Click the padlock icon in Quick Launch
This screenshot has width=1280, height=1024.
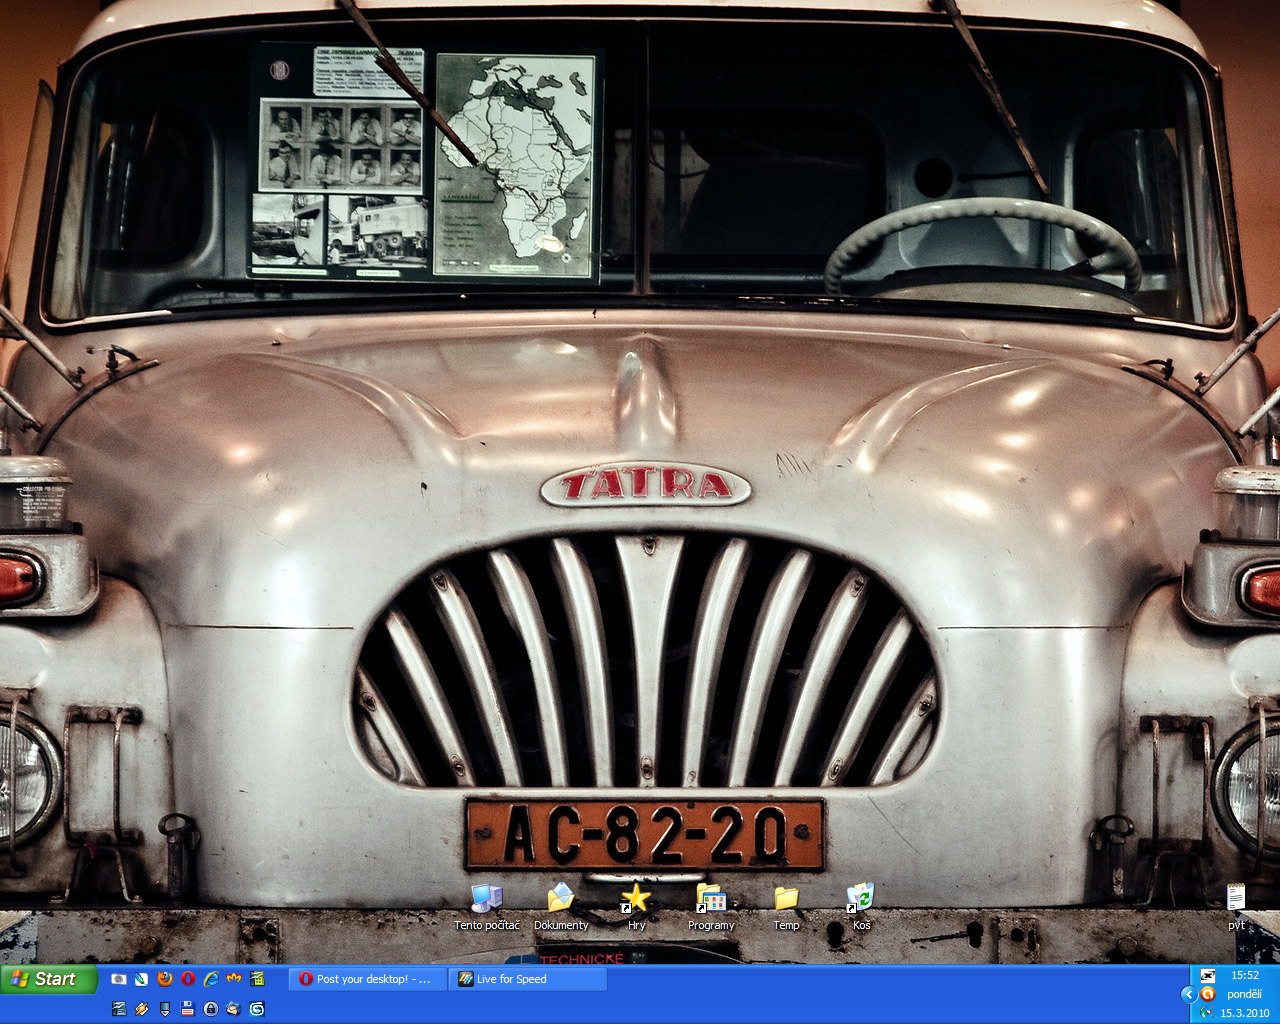211,1009
